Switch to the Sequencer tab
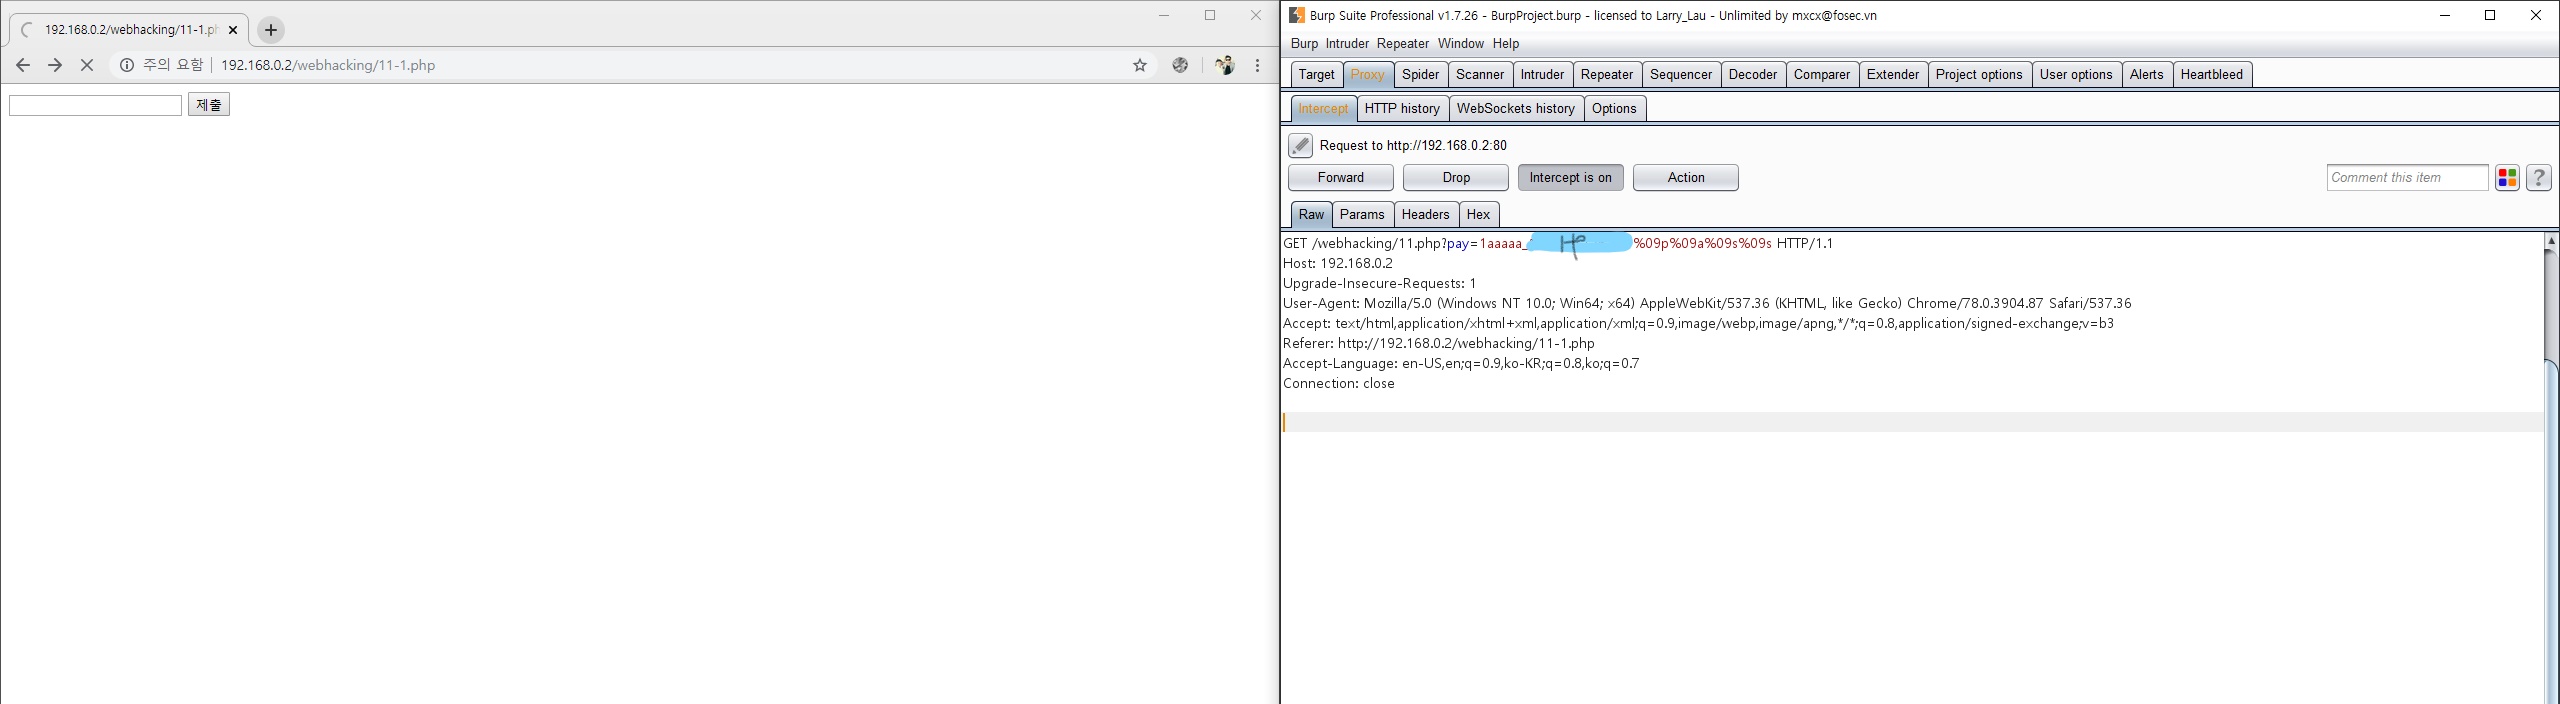Viewport: 2560px width, 704px height. [x=1681, y=75]
